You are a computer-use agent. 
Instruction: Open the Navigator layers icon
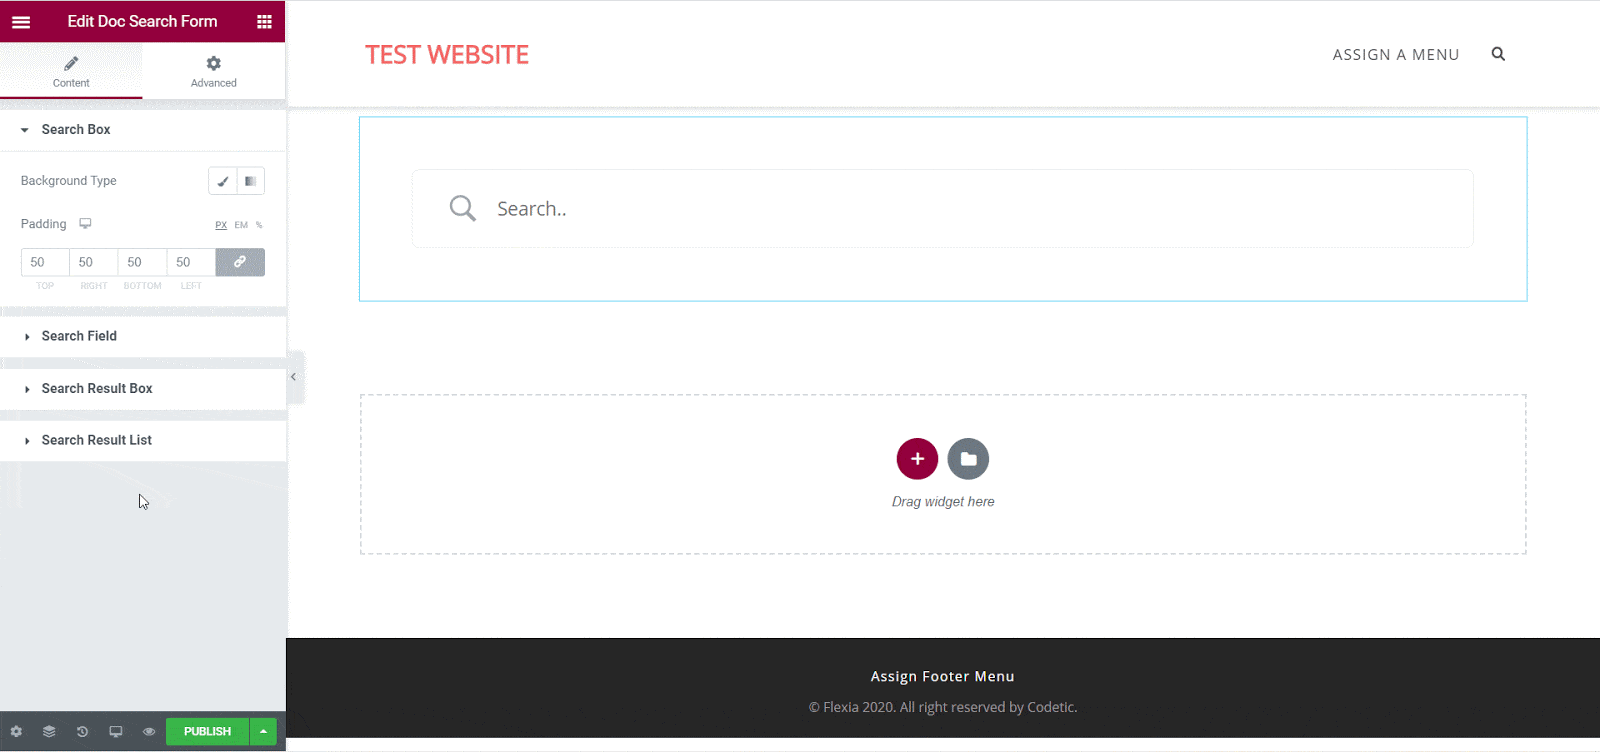tap(49, 732)
